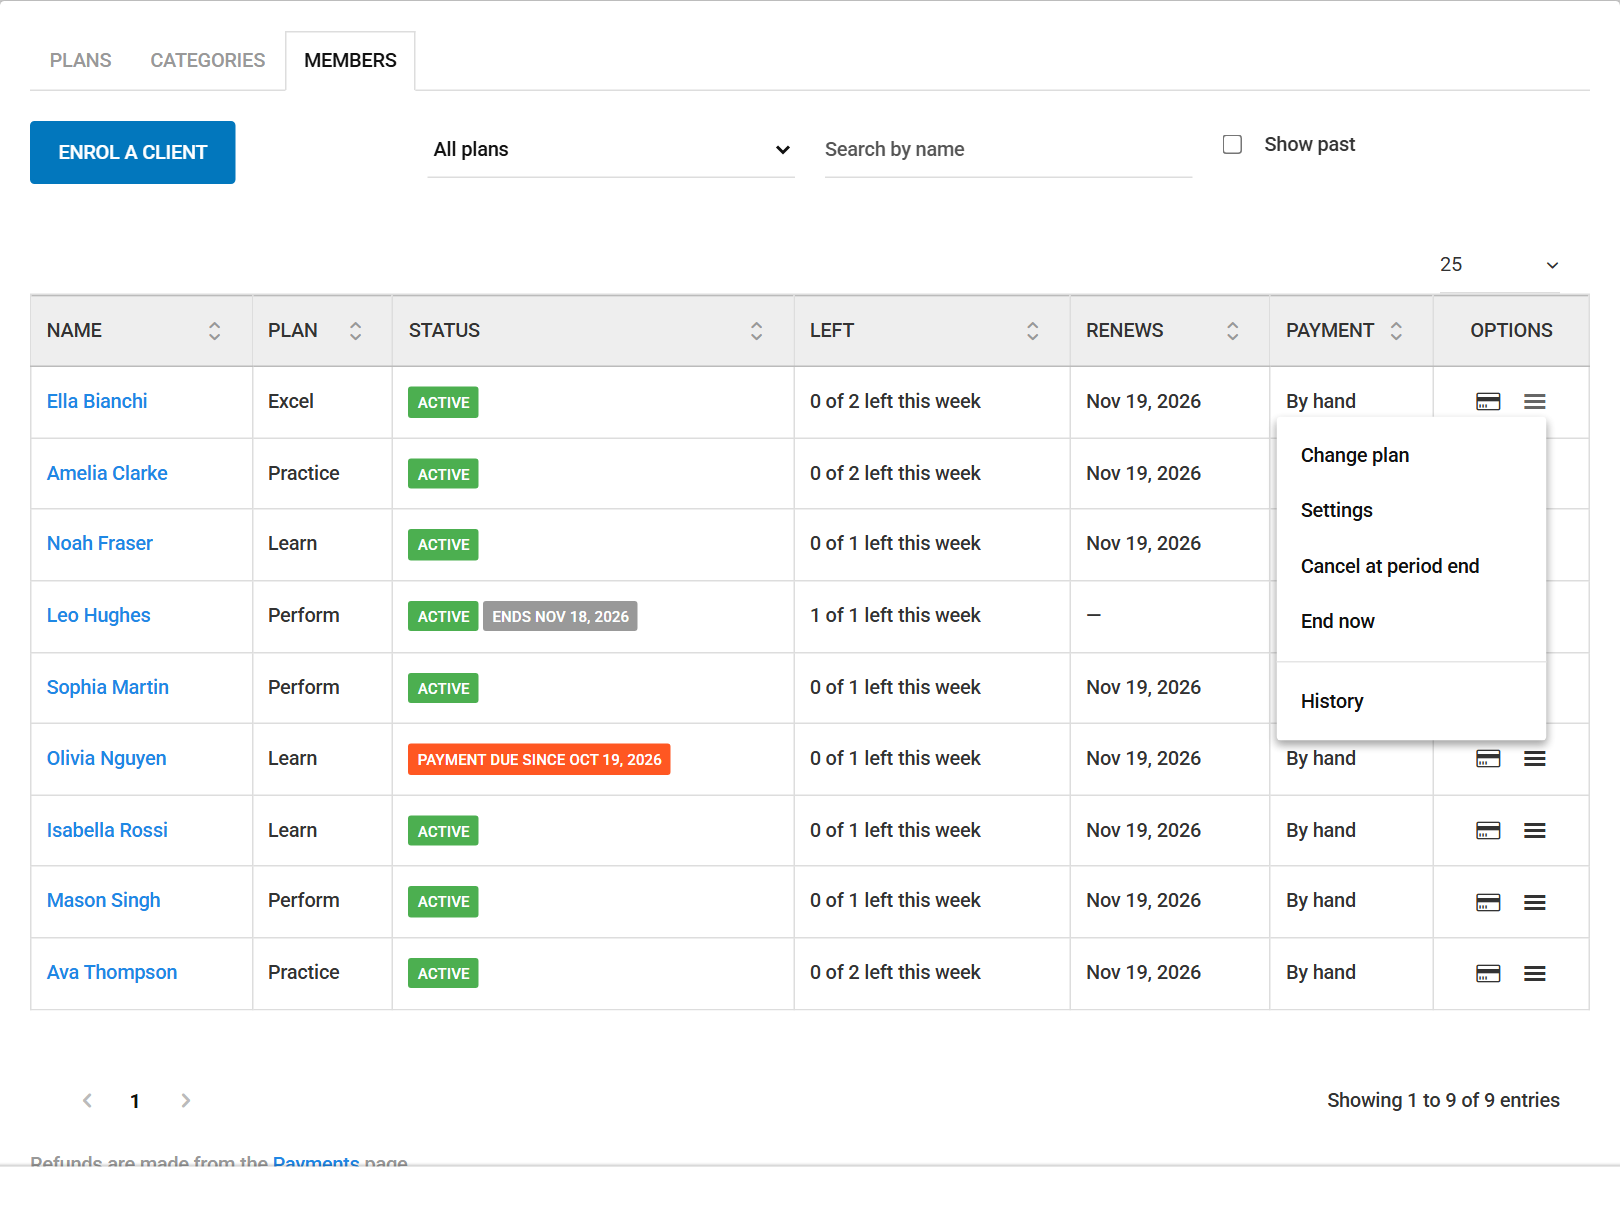Click page number 1 in pagination
This screenshot has height=1229, width=1620.
[135, 1101]
